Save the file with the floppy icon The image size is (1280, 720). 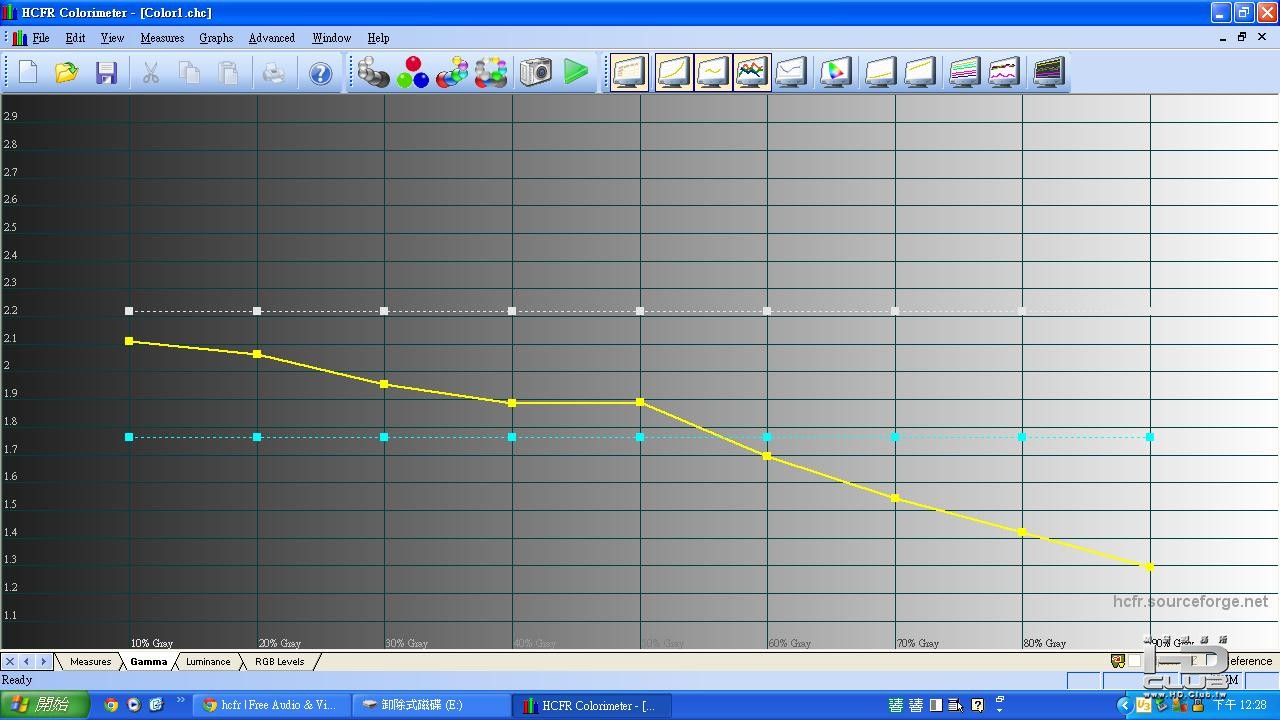[x=106, y=72]
